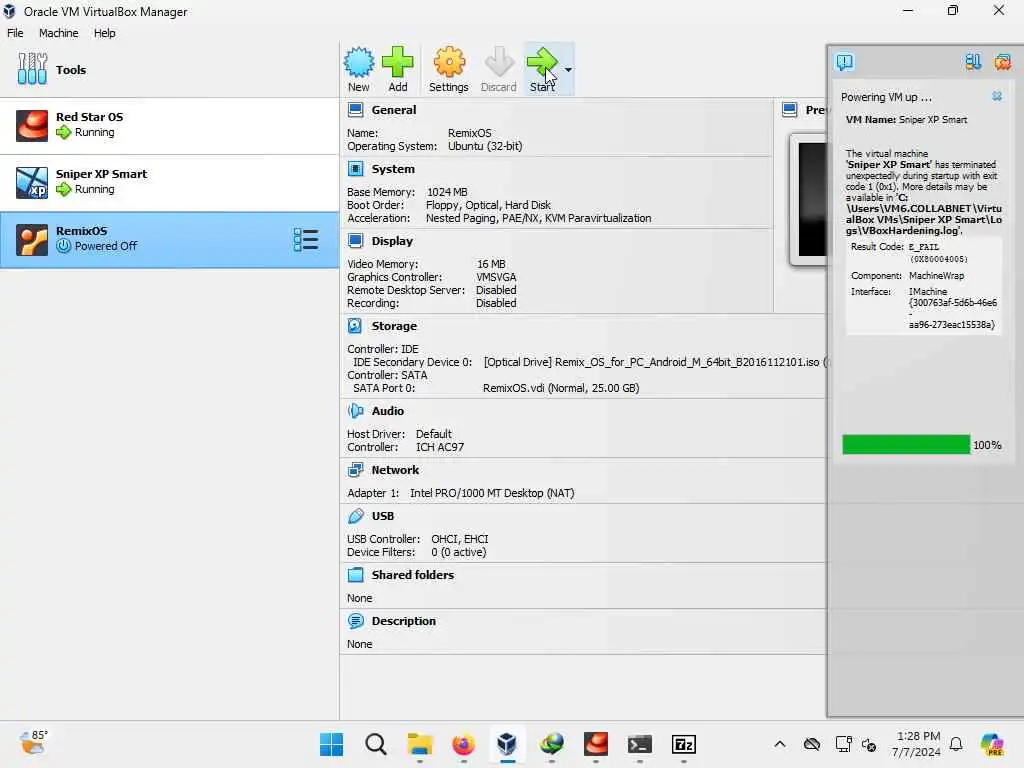
Task: Open the notification bell in system tray
Action: click(956, 744)
